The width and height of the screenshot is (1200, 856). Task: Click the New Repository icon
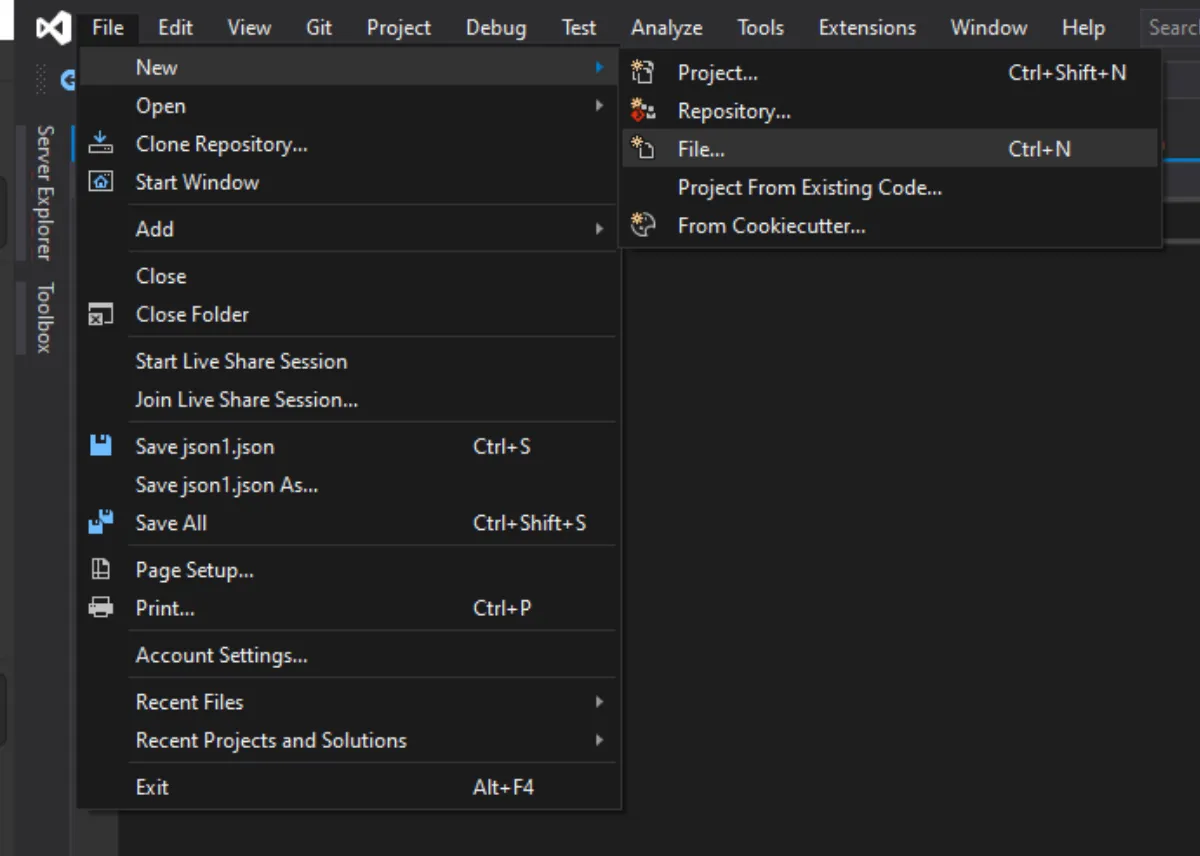coord(643,110)
